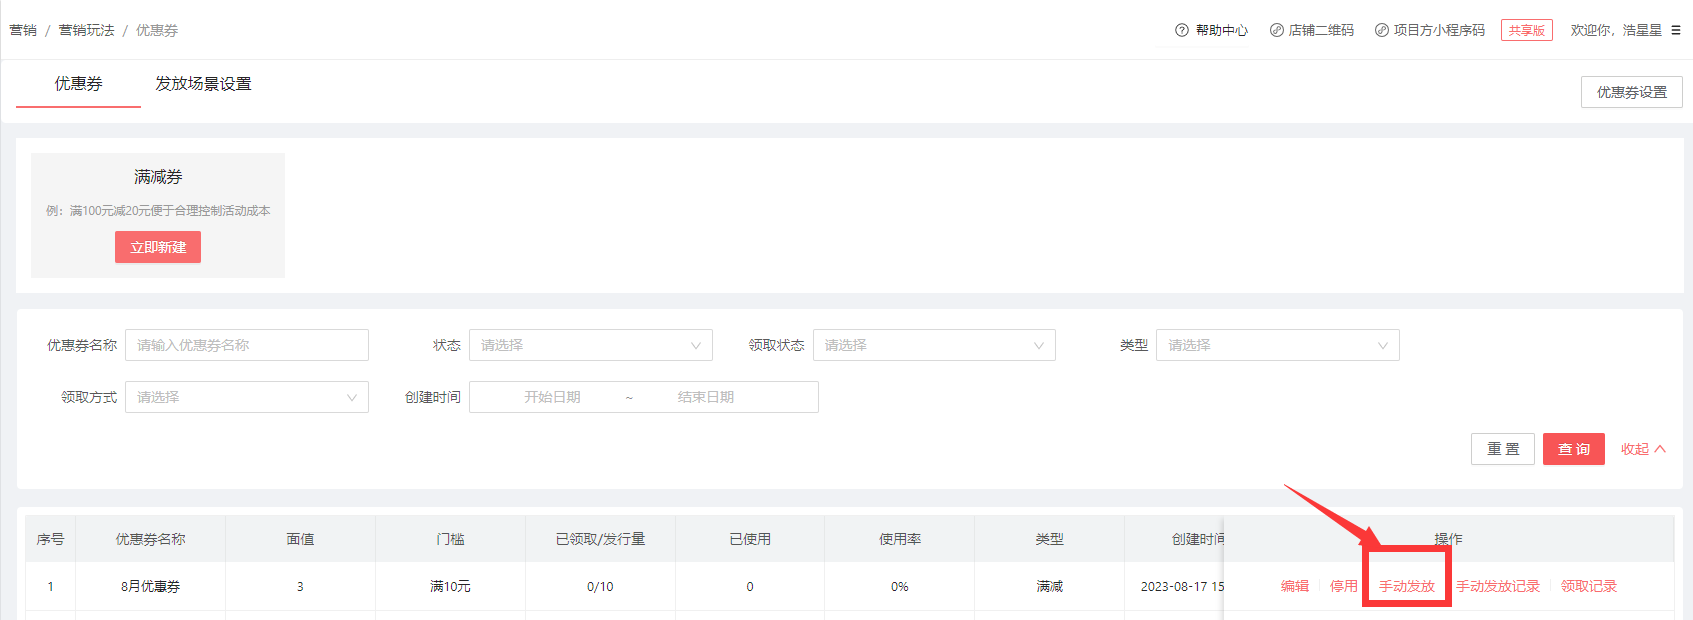Switch to the 发放场景设置 tab
This screenshot has width=1693, height=620.
pos(203,84)
